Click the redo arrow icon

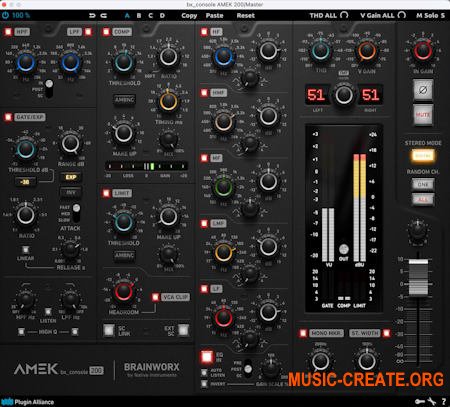104,15
